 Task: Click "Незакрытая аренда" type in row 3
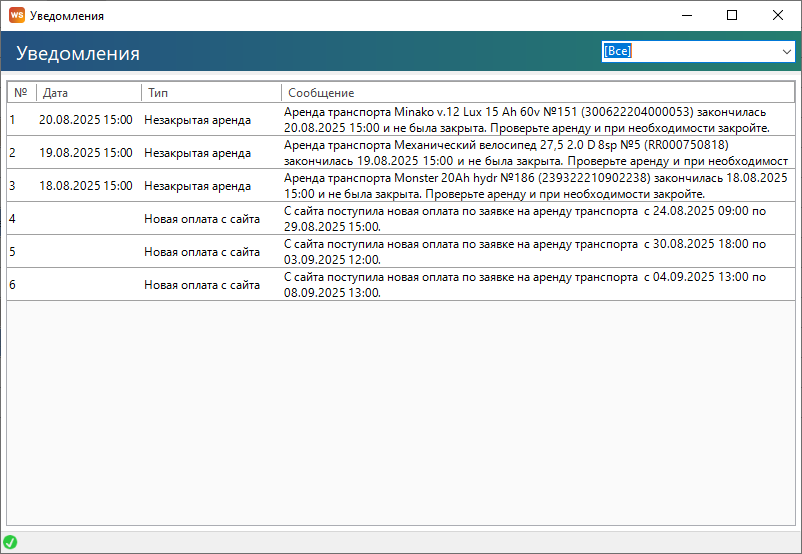198,186
